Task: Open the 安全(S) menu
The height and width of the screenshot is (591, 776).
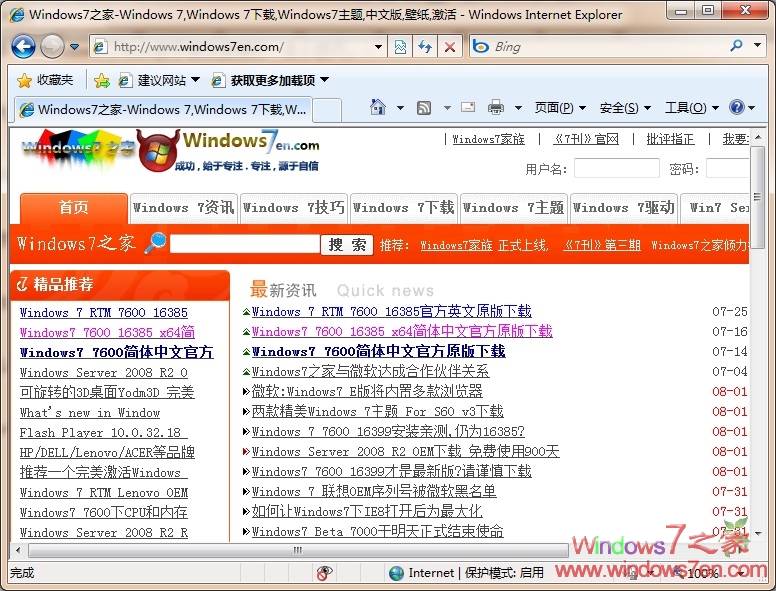Action: 625,107
